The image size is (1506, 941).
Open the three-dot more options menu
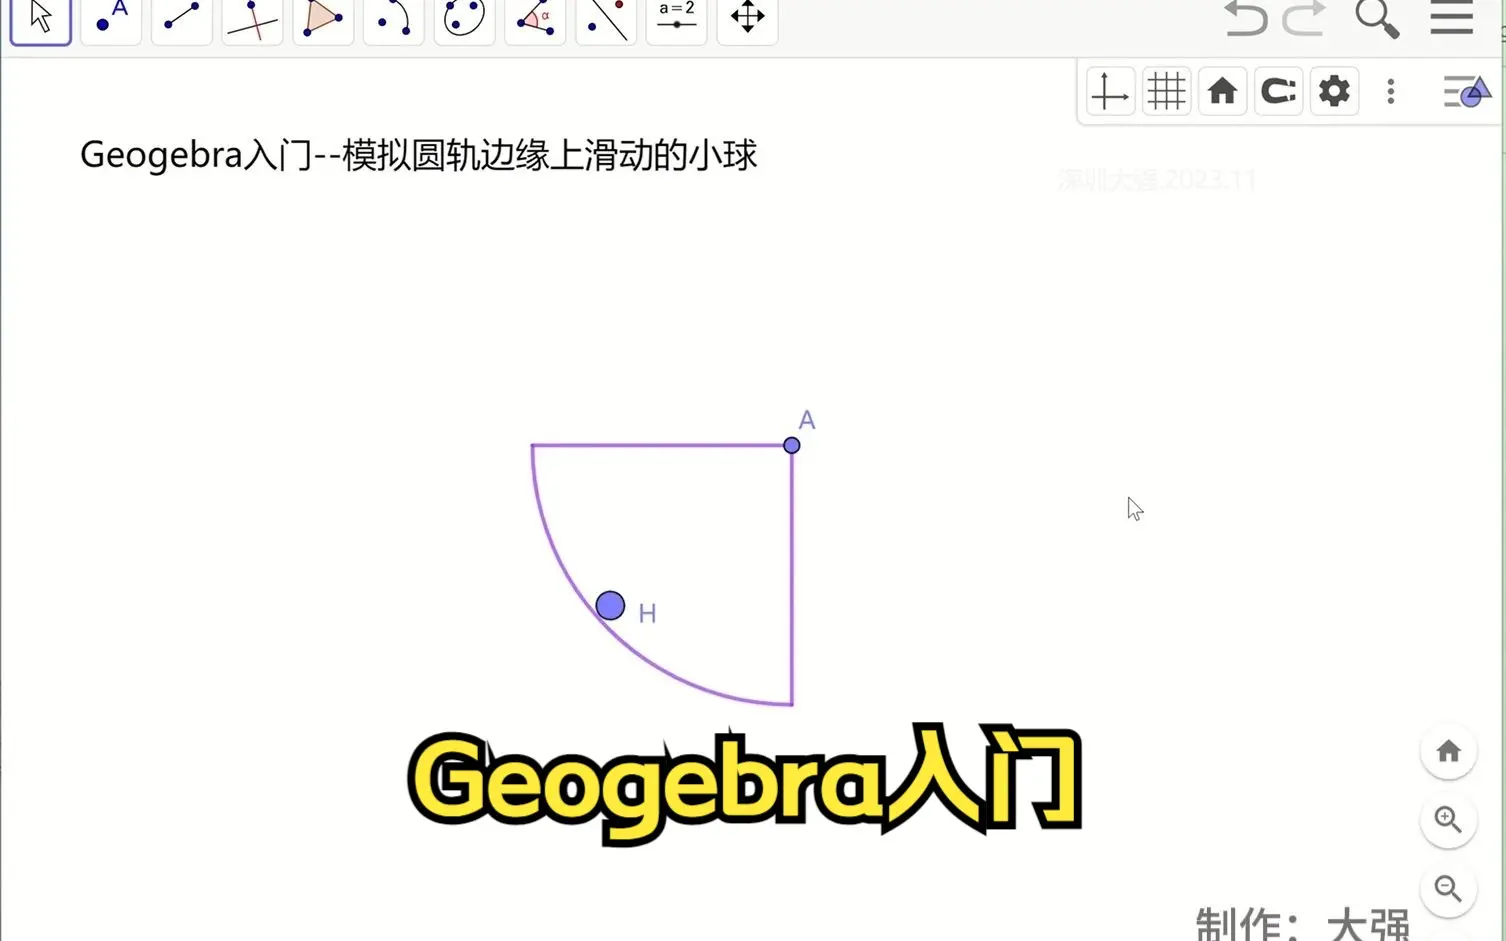tap(1390, 92)
